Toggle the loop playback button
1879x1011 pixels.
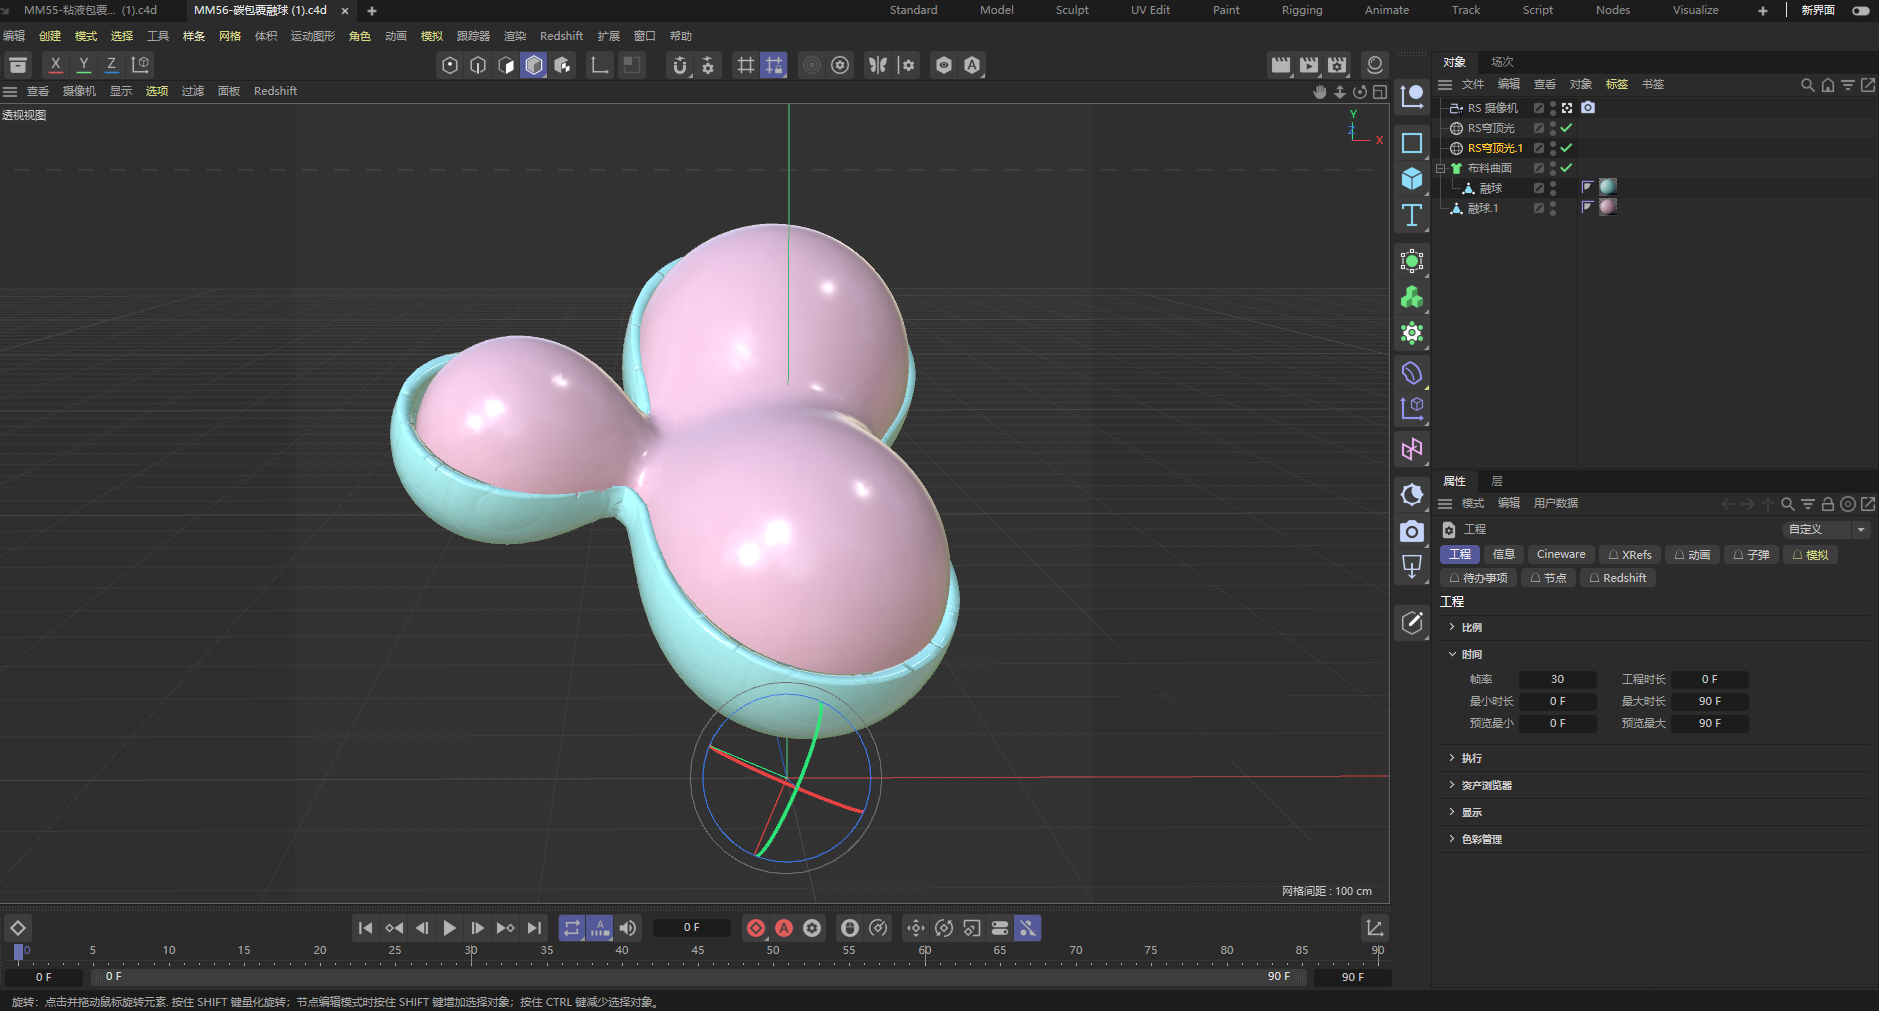coord(571,928)
